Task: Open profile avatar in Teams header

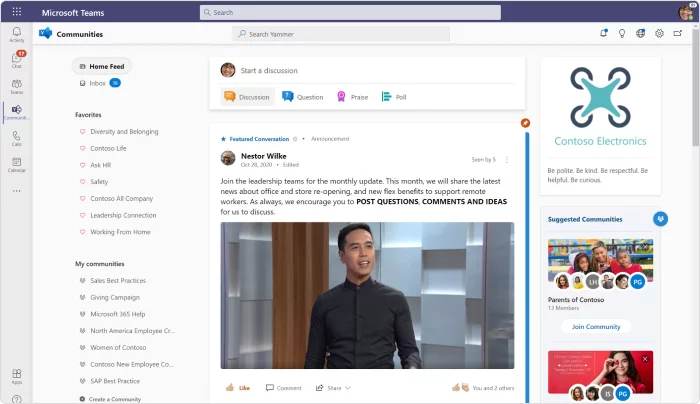Action: (x=686, y=12)
